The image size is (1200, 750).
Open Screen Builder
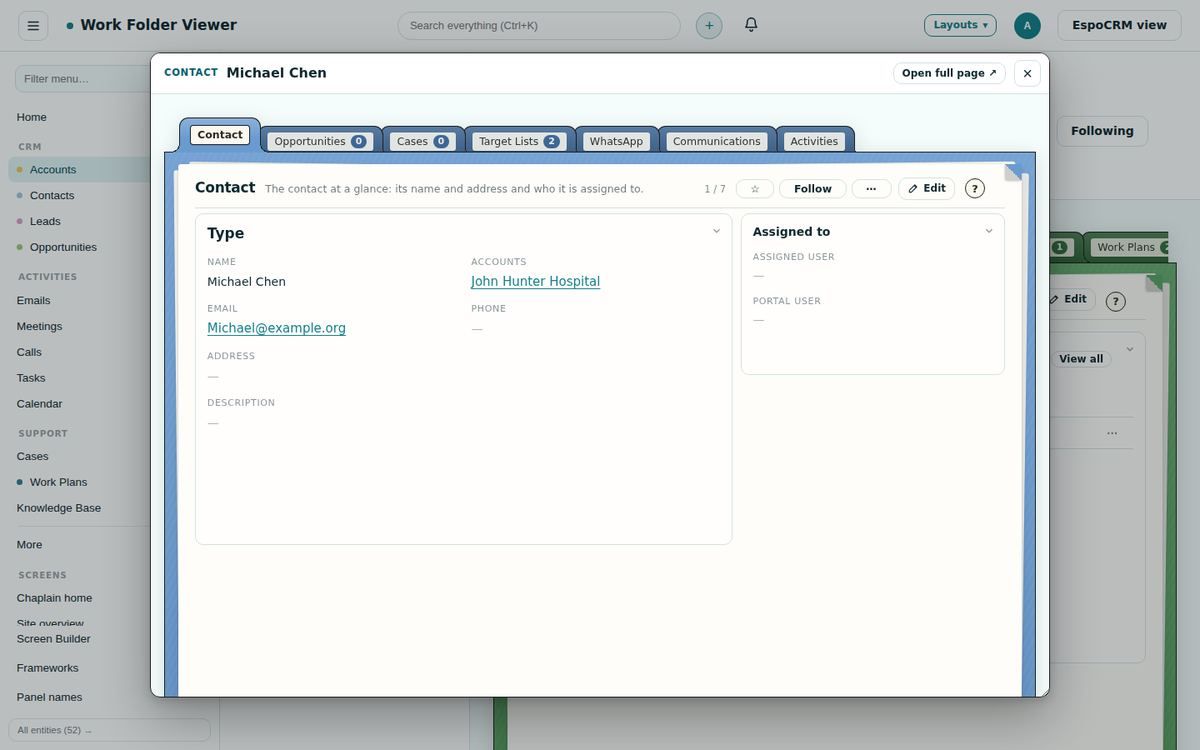(x=53, y=639)
